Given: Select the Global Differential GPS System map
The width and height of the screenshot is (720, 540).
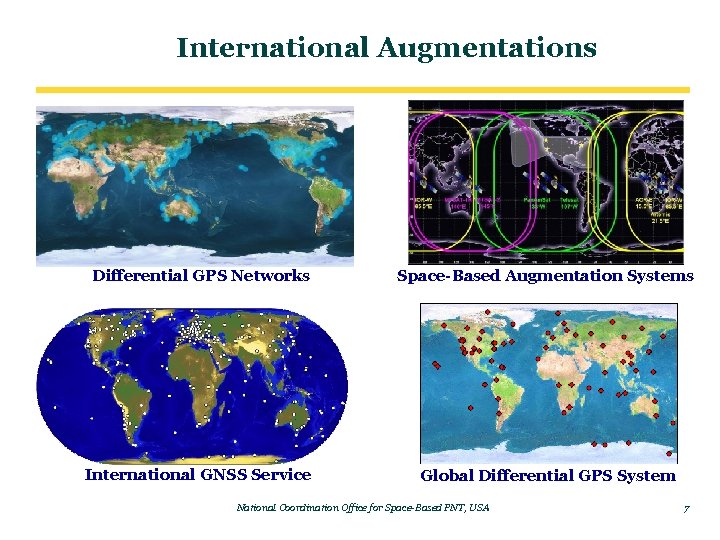Looking at the screenshot, I should 549,383.
